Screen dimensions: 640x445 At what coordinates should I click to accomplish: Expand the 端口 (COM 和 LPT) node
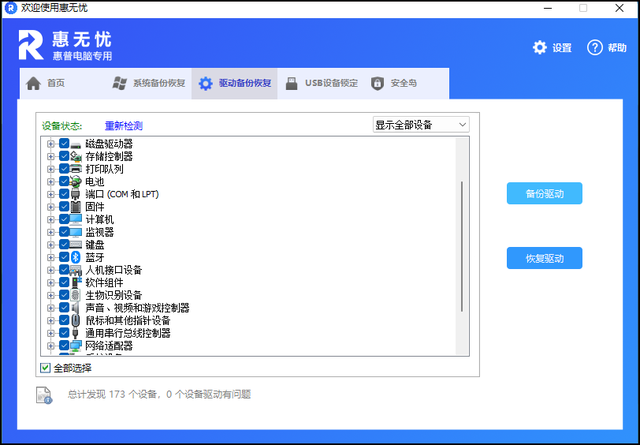51,194
